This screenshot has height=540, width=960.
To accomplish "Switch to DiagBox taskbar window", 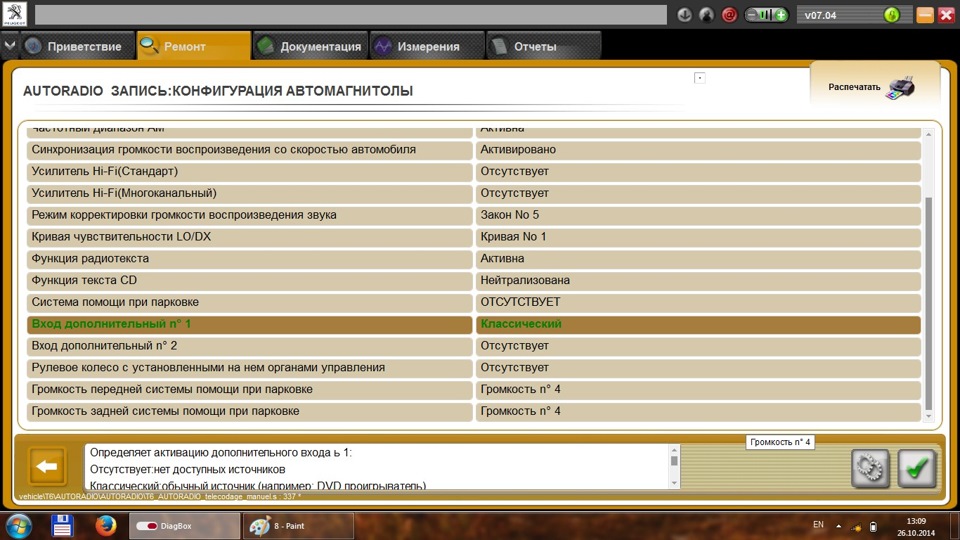I will [184, 526].
